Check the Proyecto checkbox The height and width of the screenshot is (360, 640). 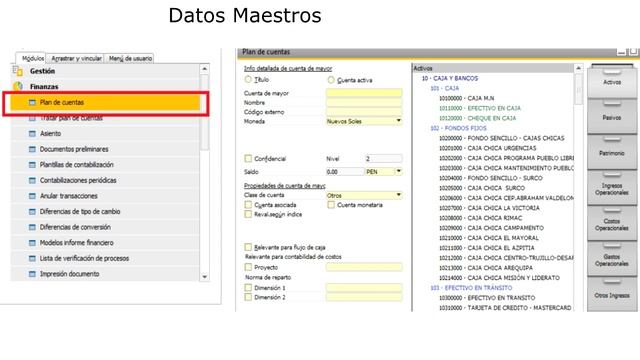(x=248, y=267)
